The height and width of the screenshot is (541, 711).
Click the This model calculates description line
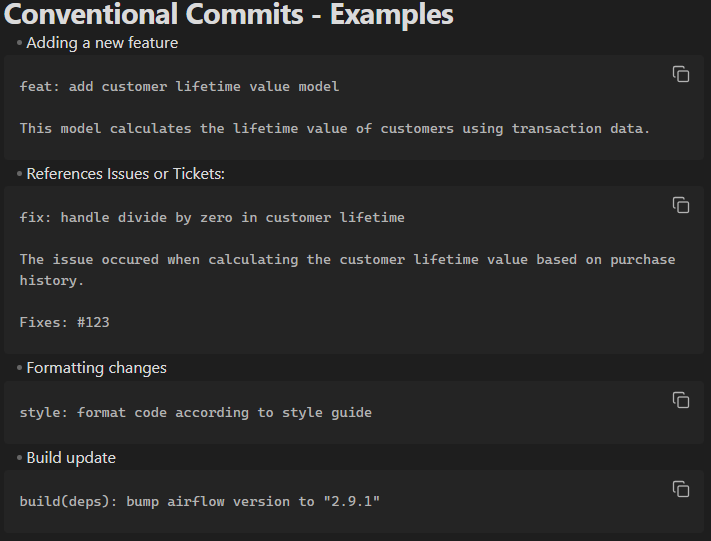coord(335,128)
